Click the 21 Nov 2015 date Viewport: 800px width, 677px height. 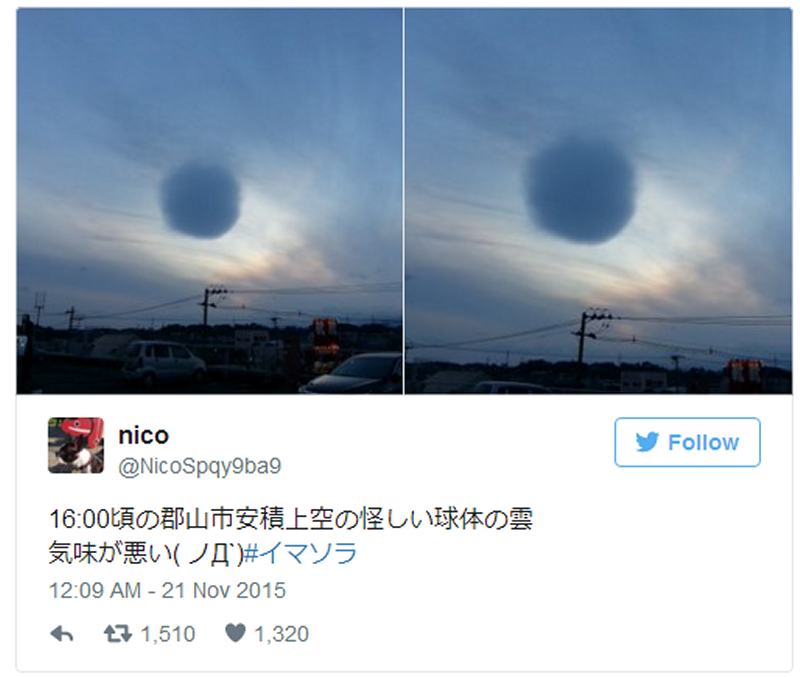[223, 591]
